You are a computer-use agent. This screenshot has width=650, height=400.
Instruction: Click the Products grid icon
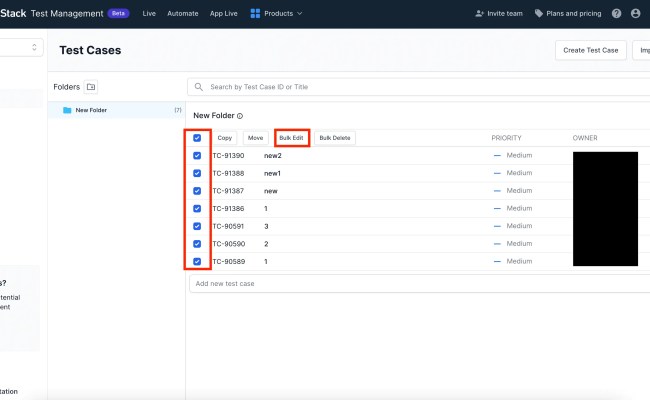(x=255, y=13)
